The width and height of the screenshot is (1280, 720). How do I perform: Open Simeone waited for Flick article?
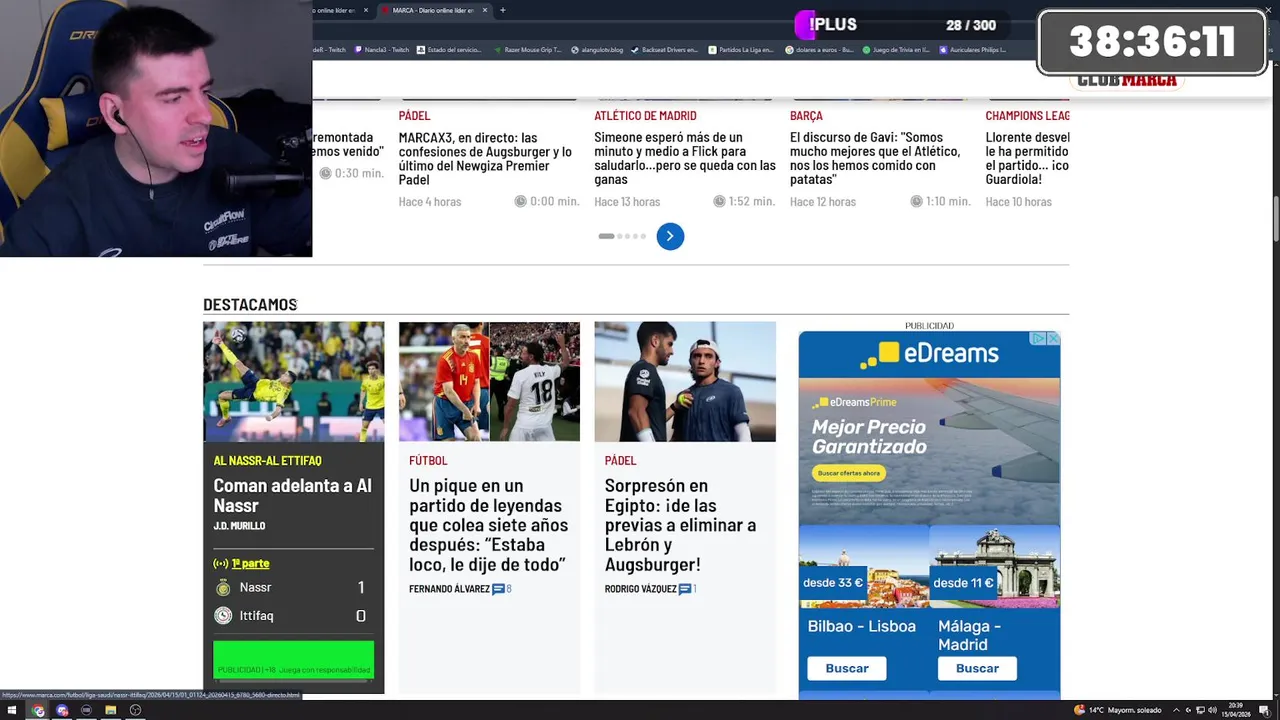[685, 158]
